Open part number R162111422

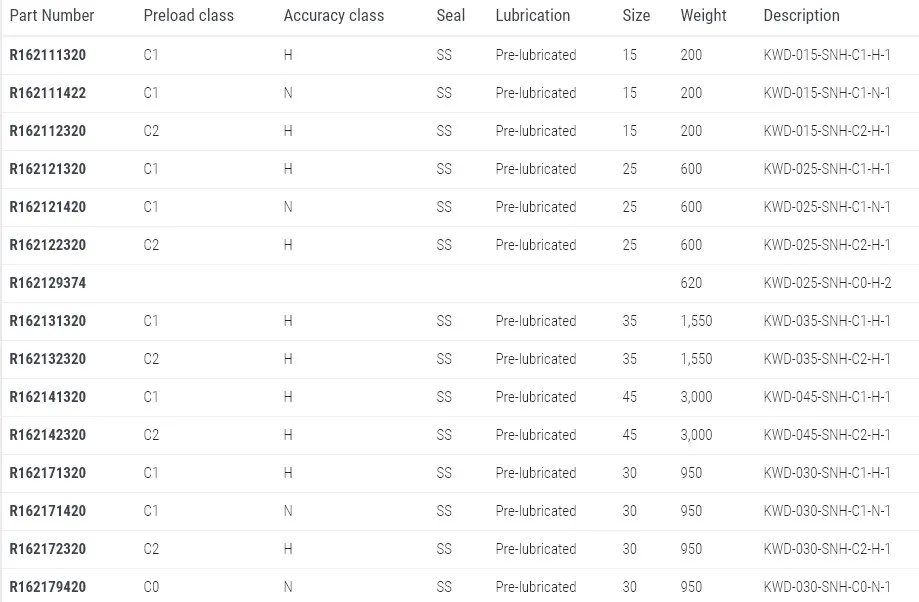[48, 93]
